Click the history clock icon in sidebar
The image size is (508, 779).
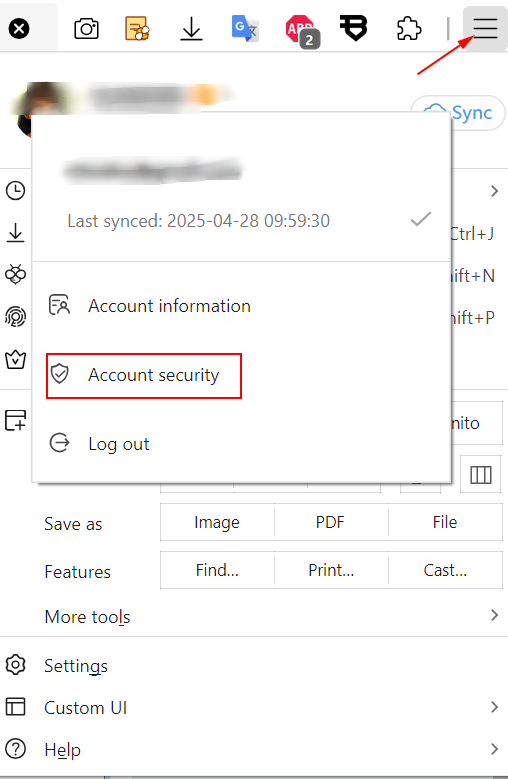click(x=15, y=191)
